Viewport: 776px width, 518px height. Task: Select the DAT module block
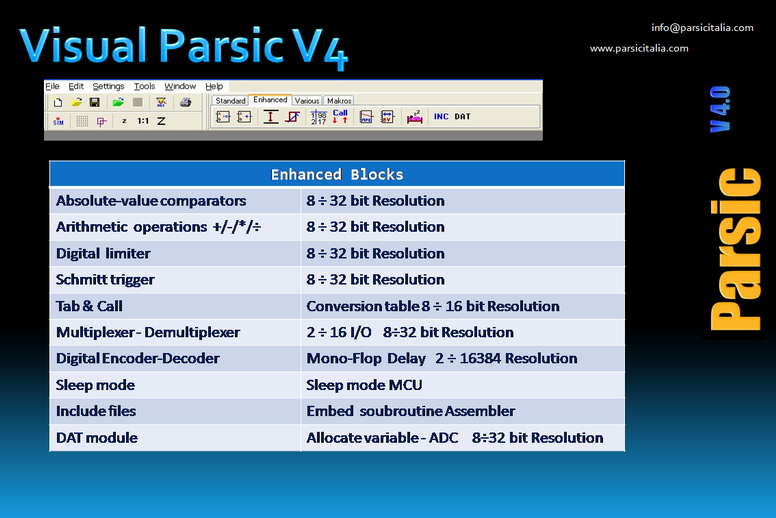point(462,117)
